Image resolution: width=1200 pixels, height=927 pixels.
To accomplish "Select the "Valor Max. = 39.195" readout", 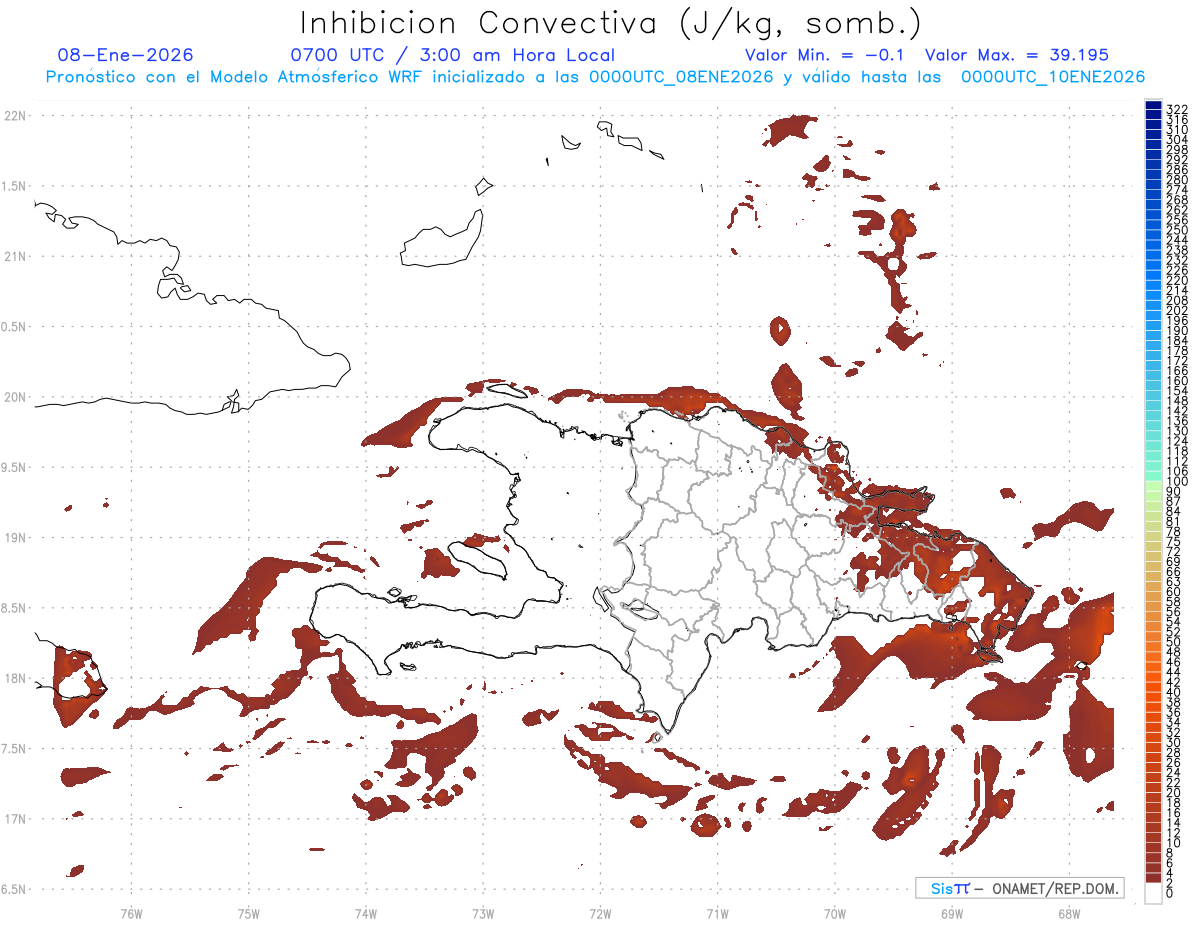I will [x=1017, y=55].
